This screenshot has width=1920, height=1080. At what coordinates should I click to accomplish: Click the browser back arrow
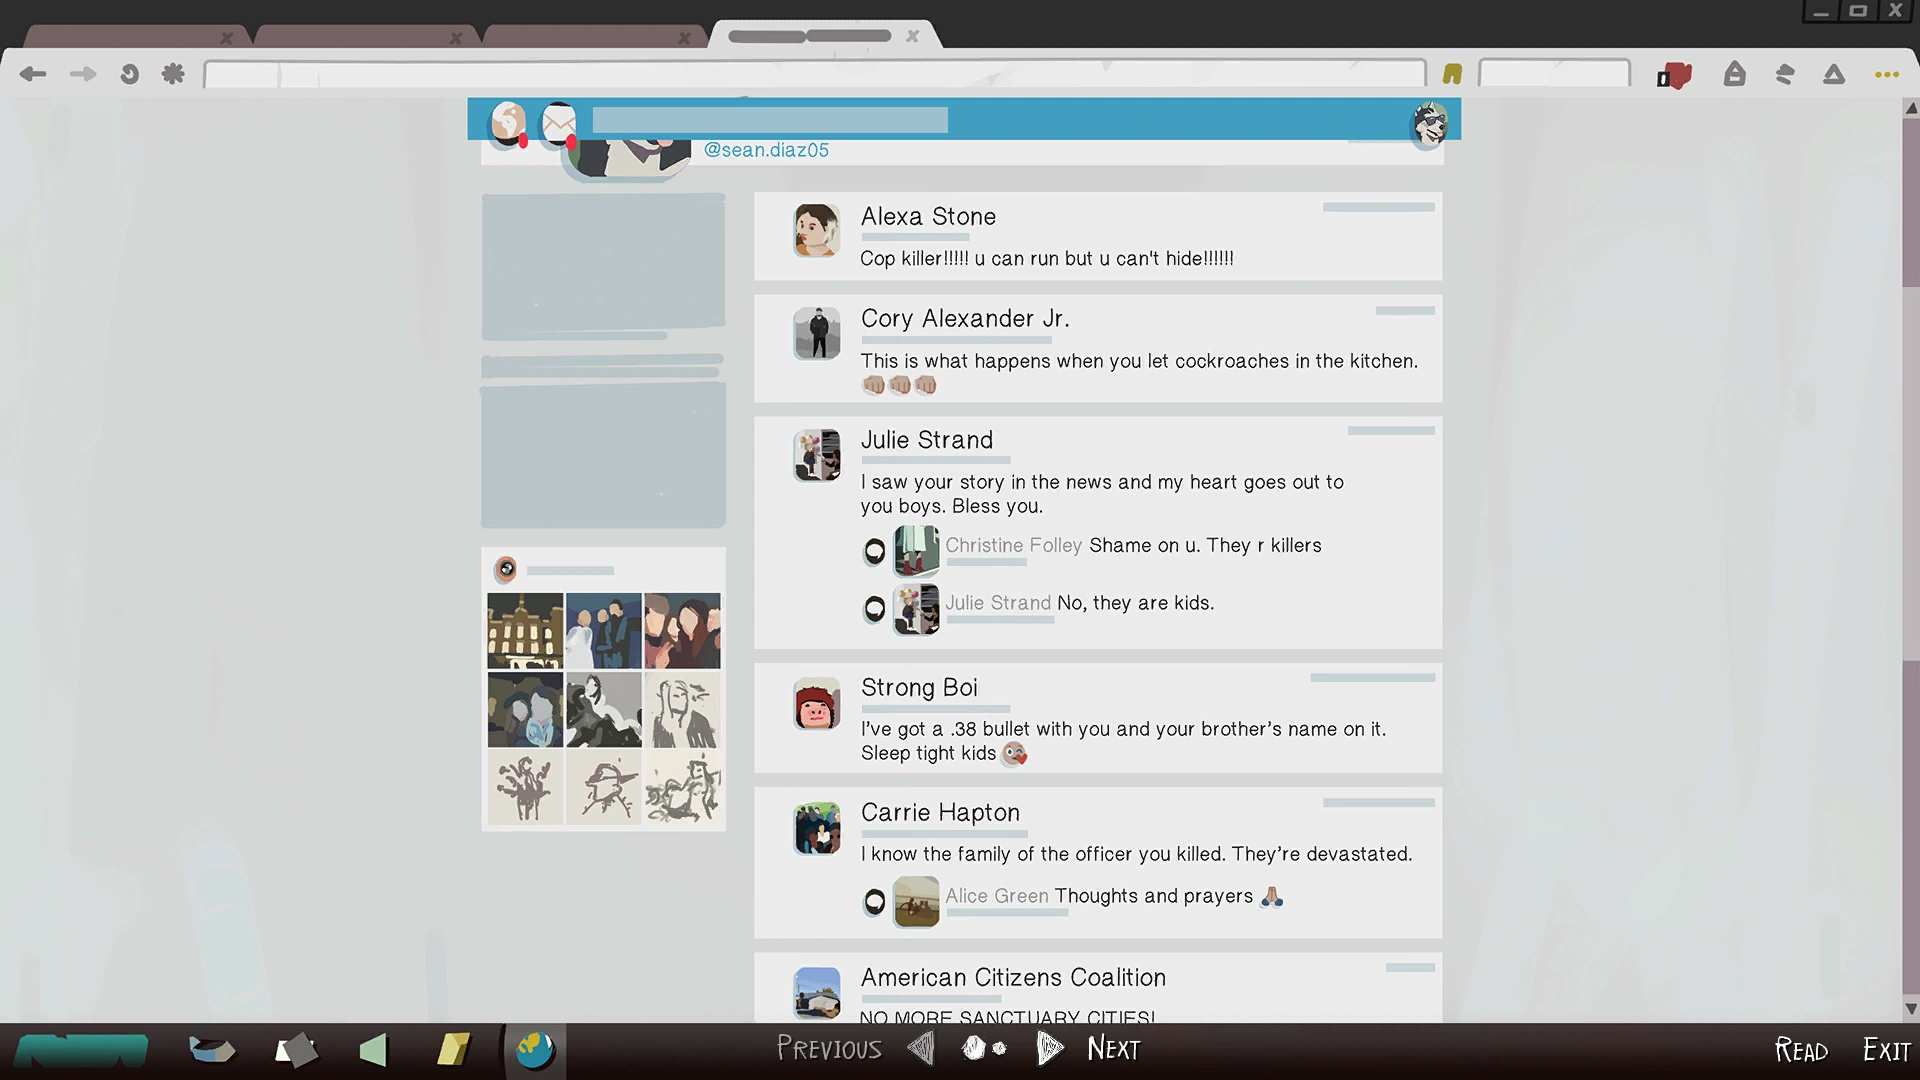(33, 74)
